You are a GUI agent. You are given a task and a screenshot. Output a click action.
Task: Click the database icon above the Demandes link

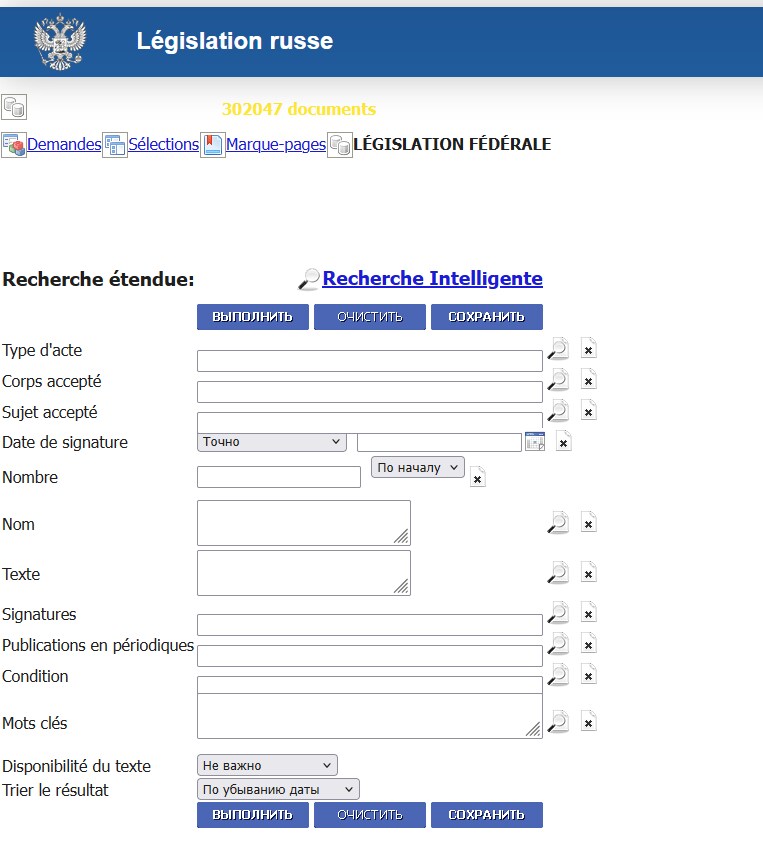click(x=14, y=108)
